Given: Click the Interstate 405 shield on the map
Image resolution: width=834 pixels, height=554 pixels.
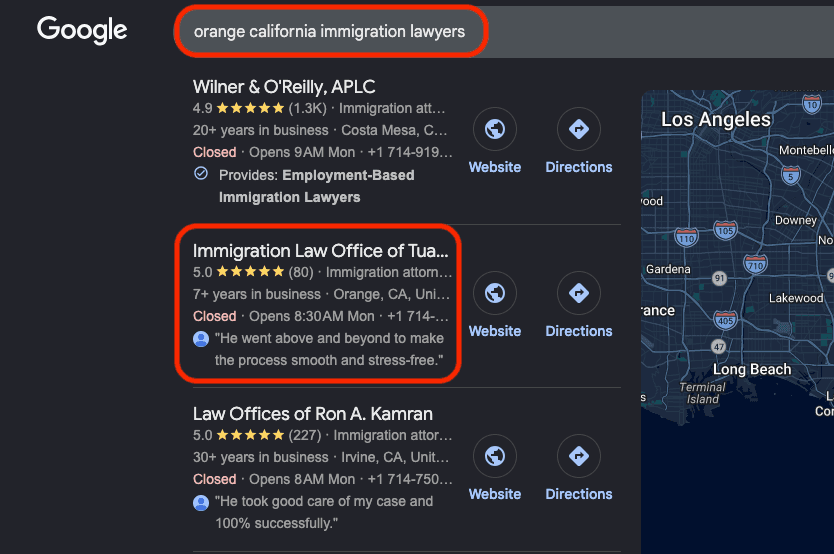Looking at the screenshot, I should tap(725, 320).
